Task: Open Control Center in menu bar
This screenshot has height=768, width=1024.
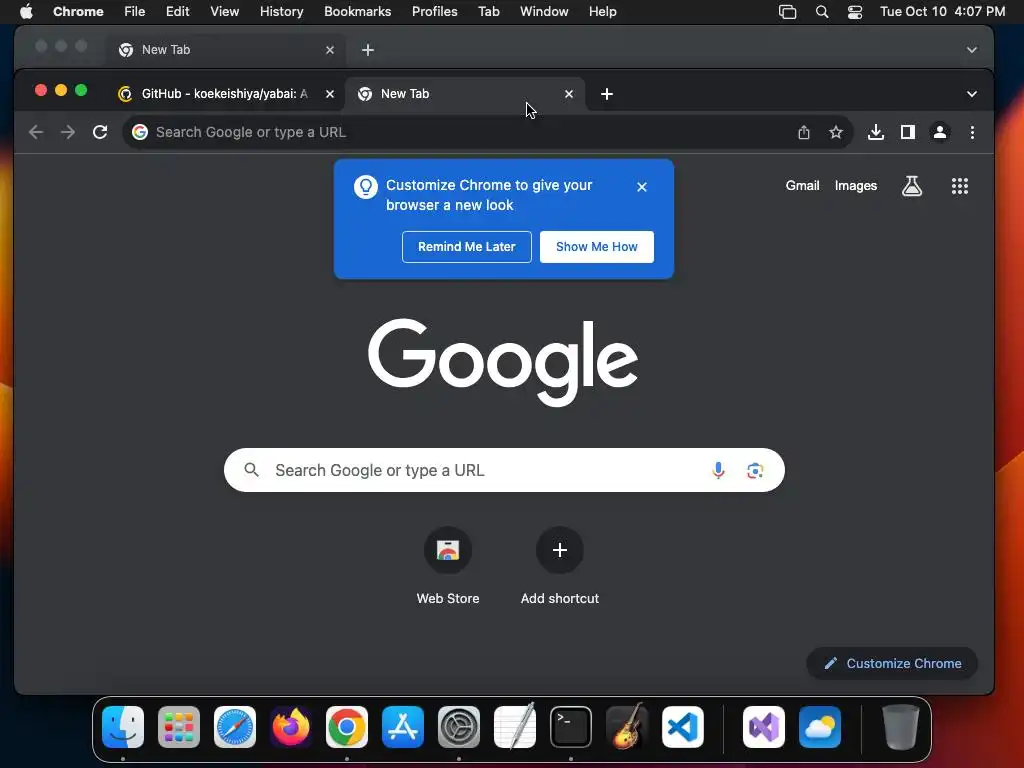Action: click(855, 12)
